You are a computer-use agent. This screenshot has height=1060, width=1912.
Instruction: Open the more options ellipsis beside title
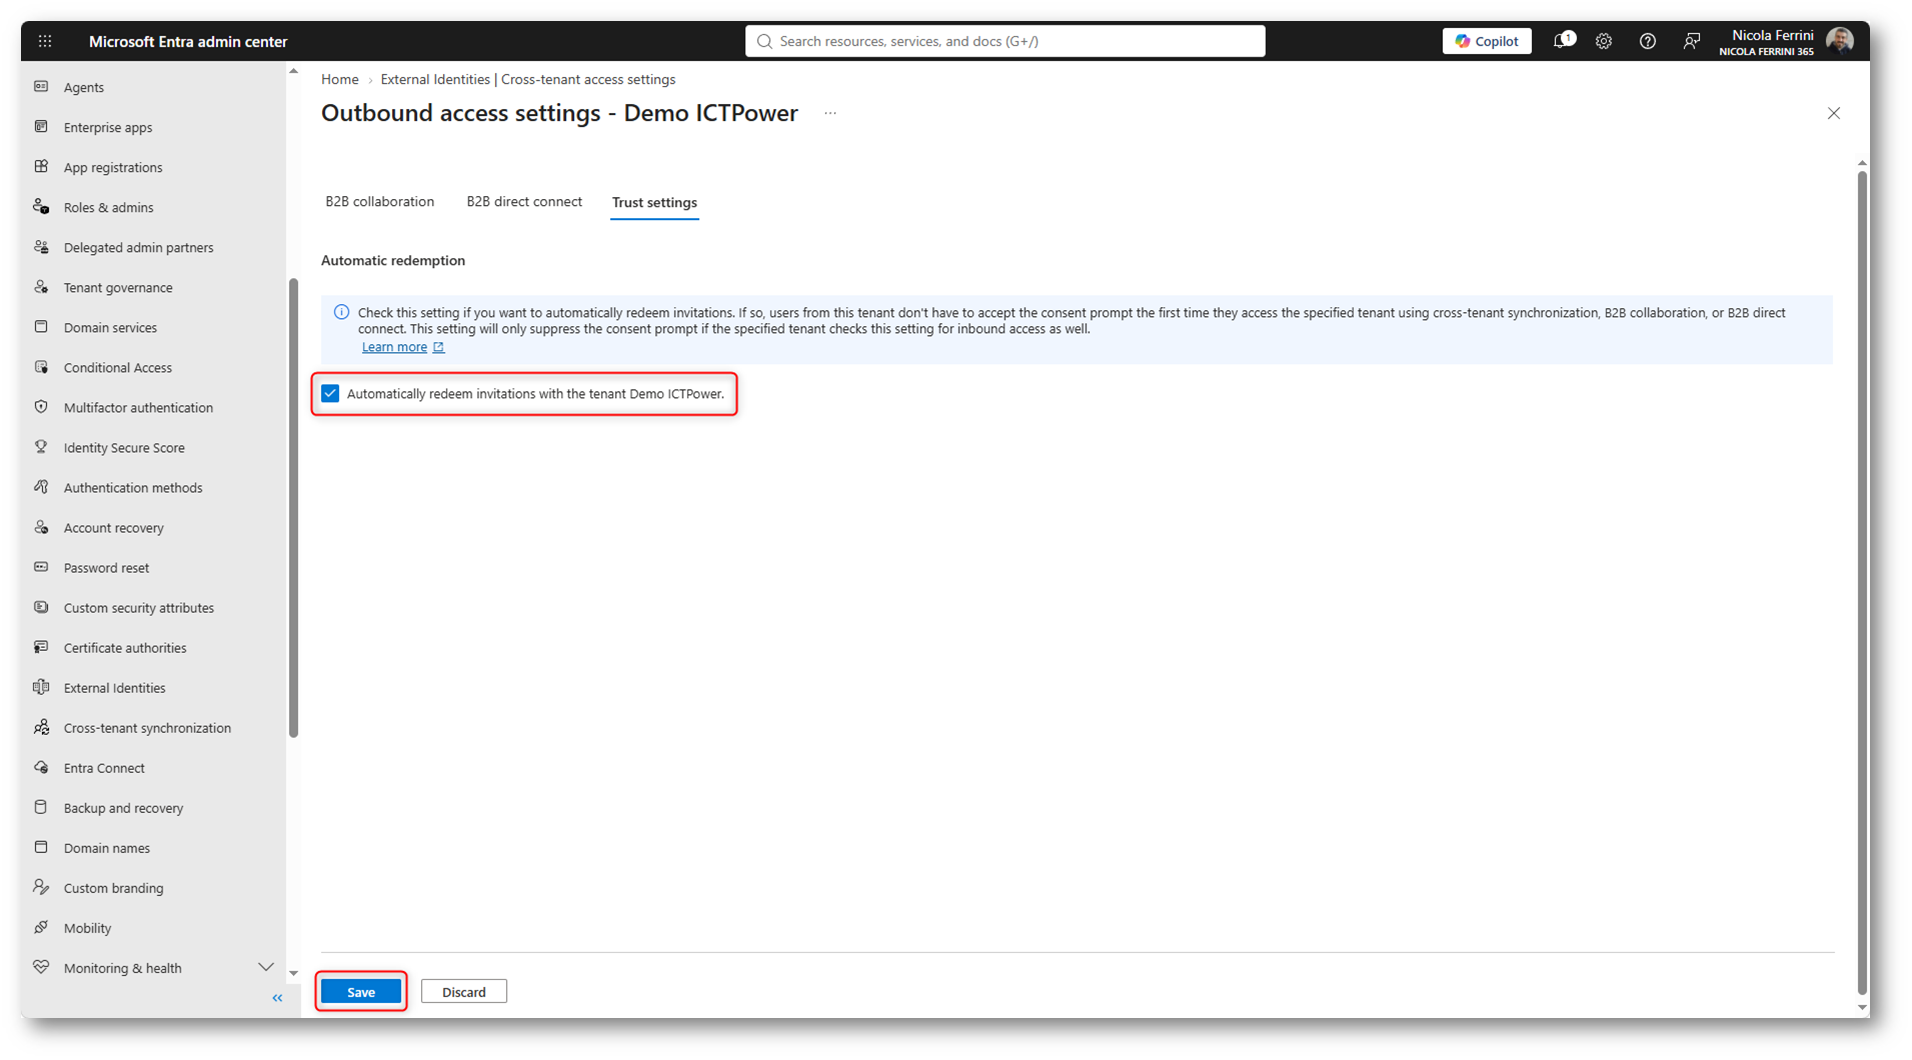click(830, 113)
